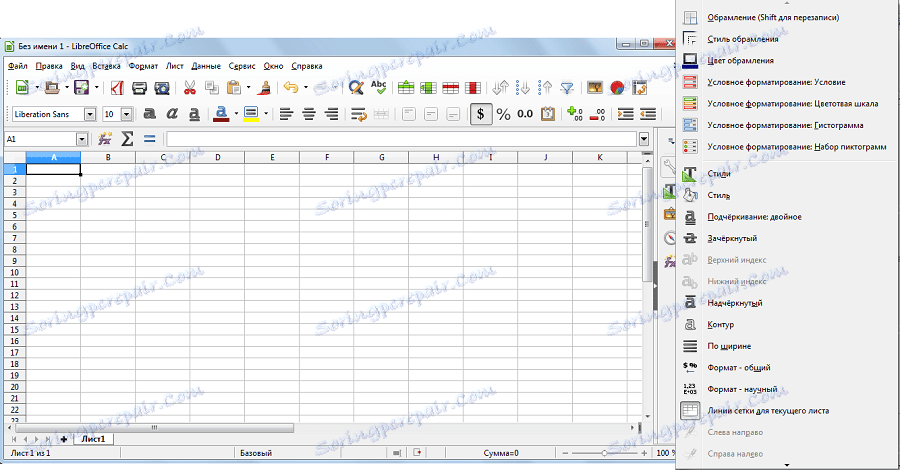The width and height of the screenshot is (900, 470).
Task: Expand the font size dropdown
Action: [x=126, y=114]
